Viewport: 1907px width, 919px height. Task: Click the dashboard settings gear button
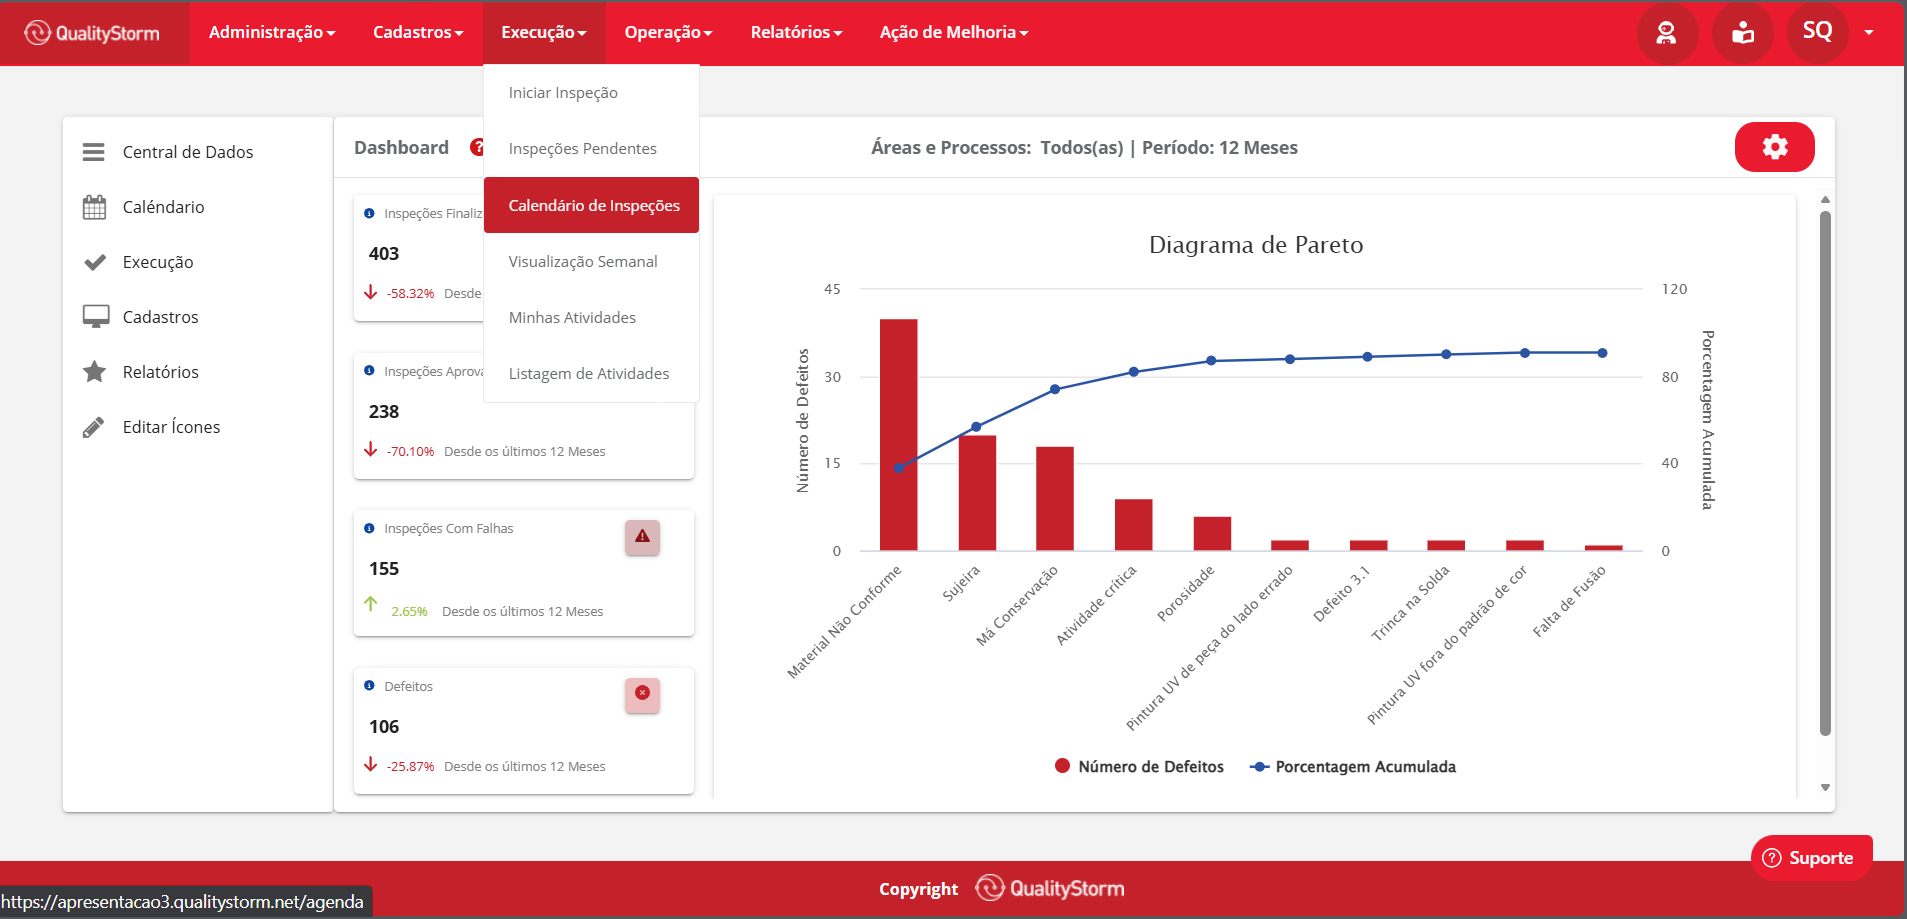pos(1774,147)
